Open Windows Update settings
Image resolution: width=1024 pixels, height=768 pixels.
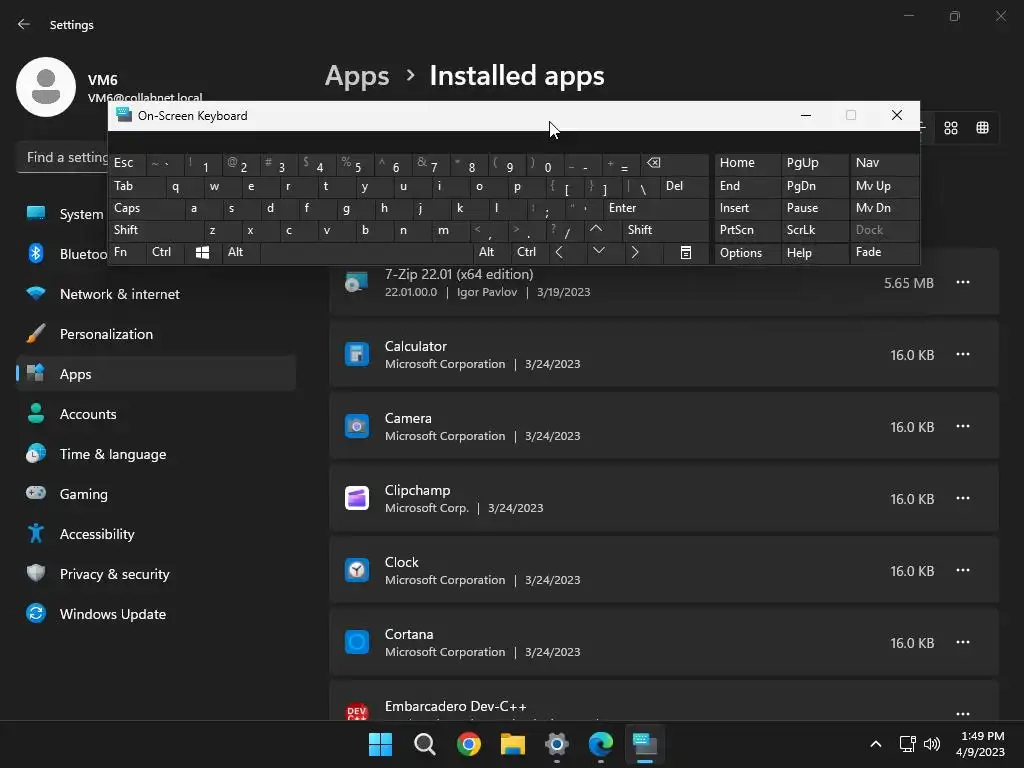(156, 614)
